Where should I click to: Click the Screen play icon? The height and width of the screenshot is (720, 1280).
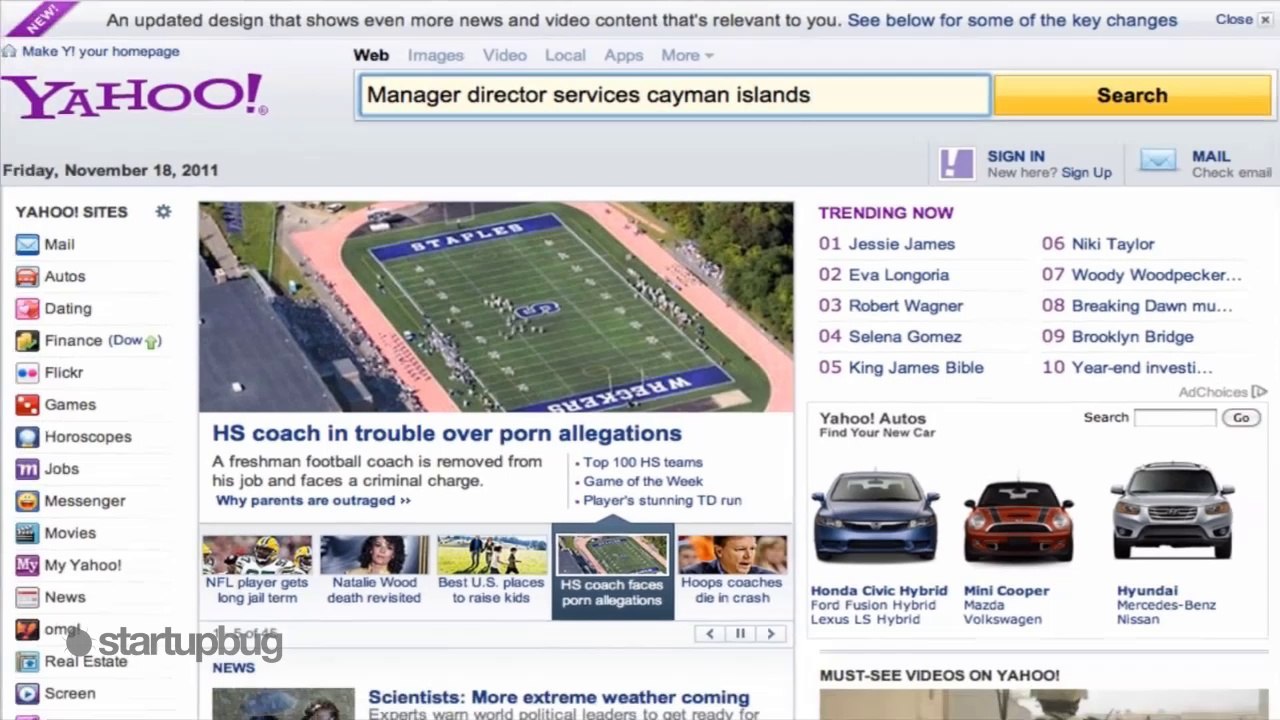coord(27,693)
